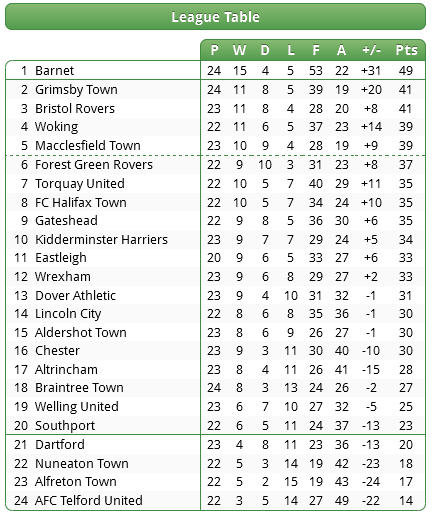Screen dimensions: 433x517
Task: Open Forest Green Rovers entry
Action: point(94,165)
